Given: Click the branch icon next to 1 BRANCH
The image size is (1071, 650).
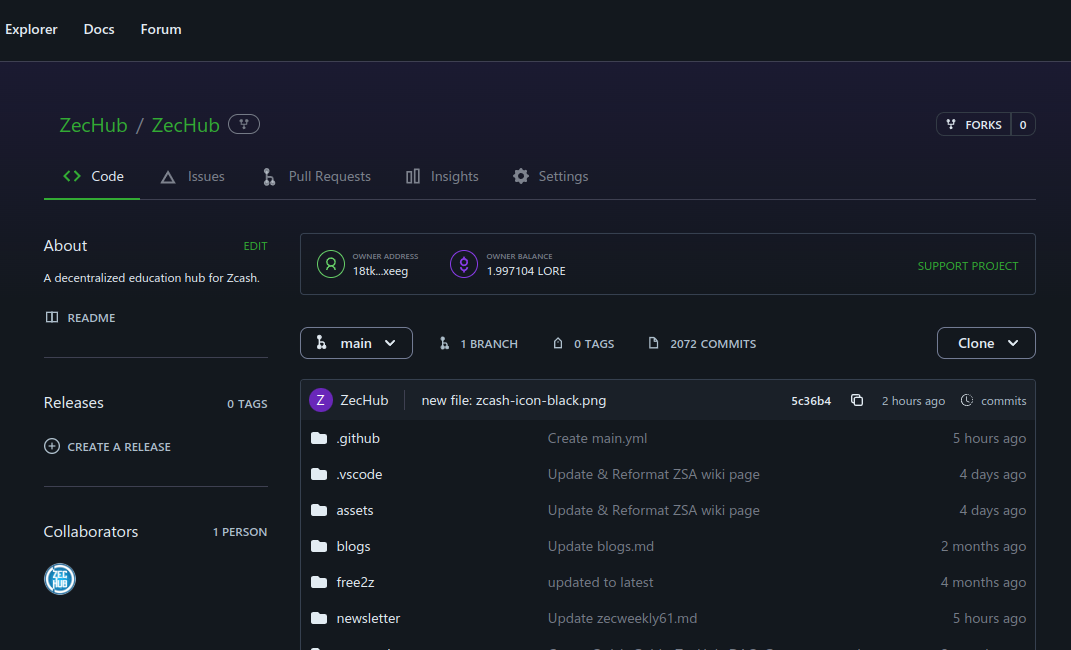Looking at the screenshot, I should point(444,343).
